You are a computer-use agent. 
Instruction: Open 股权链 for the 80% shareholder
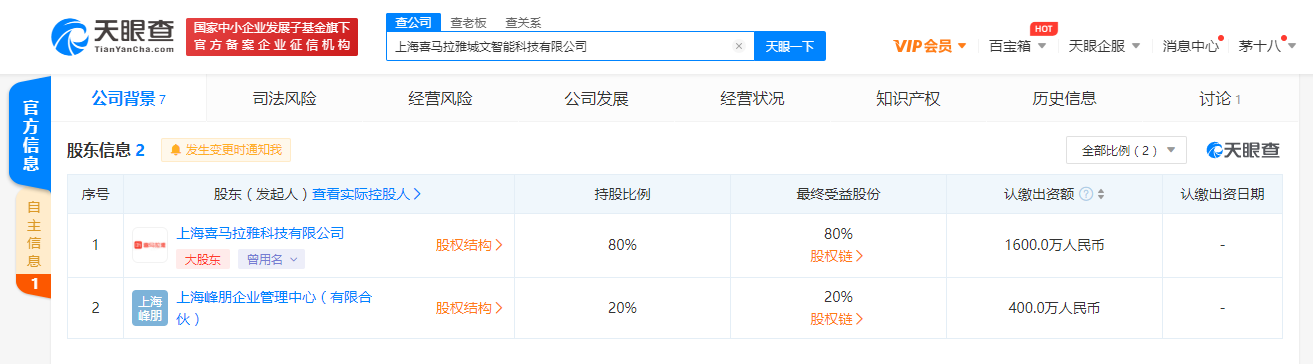[837, 255]
